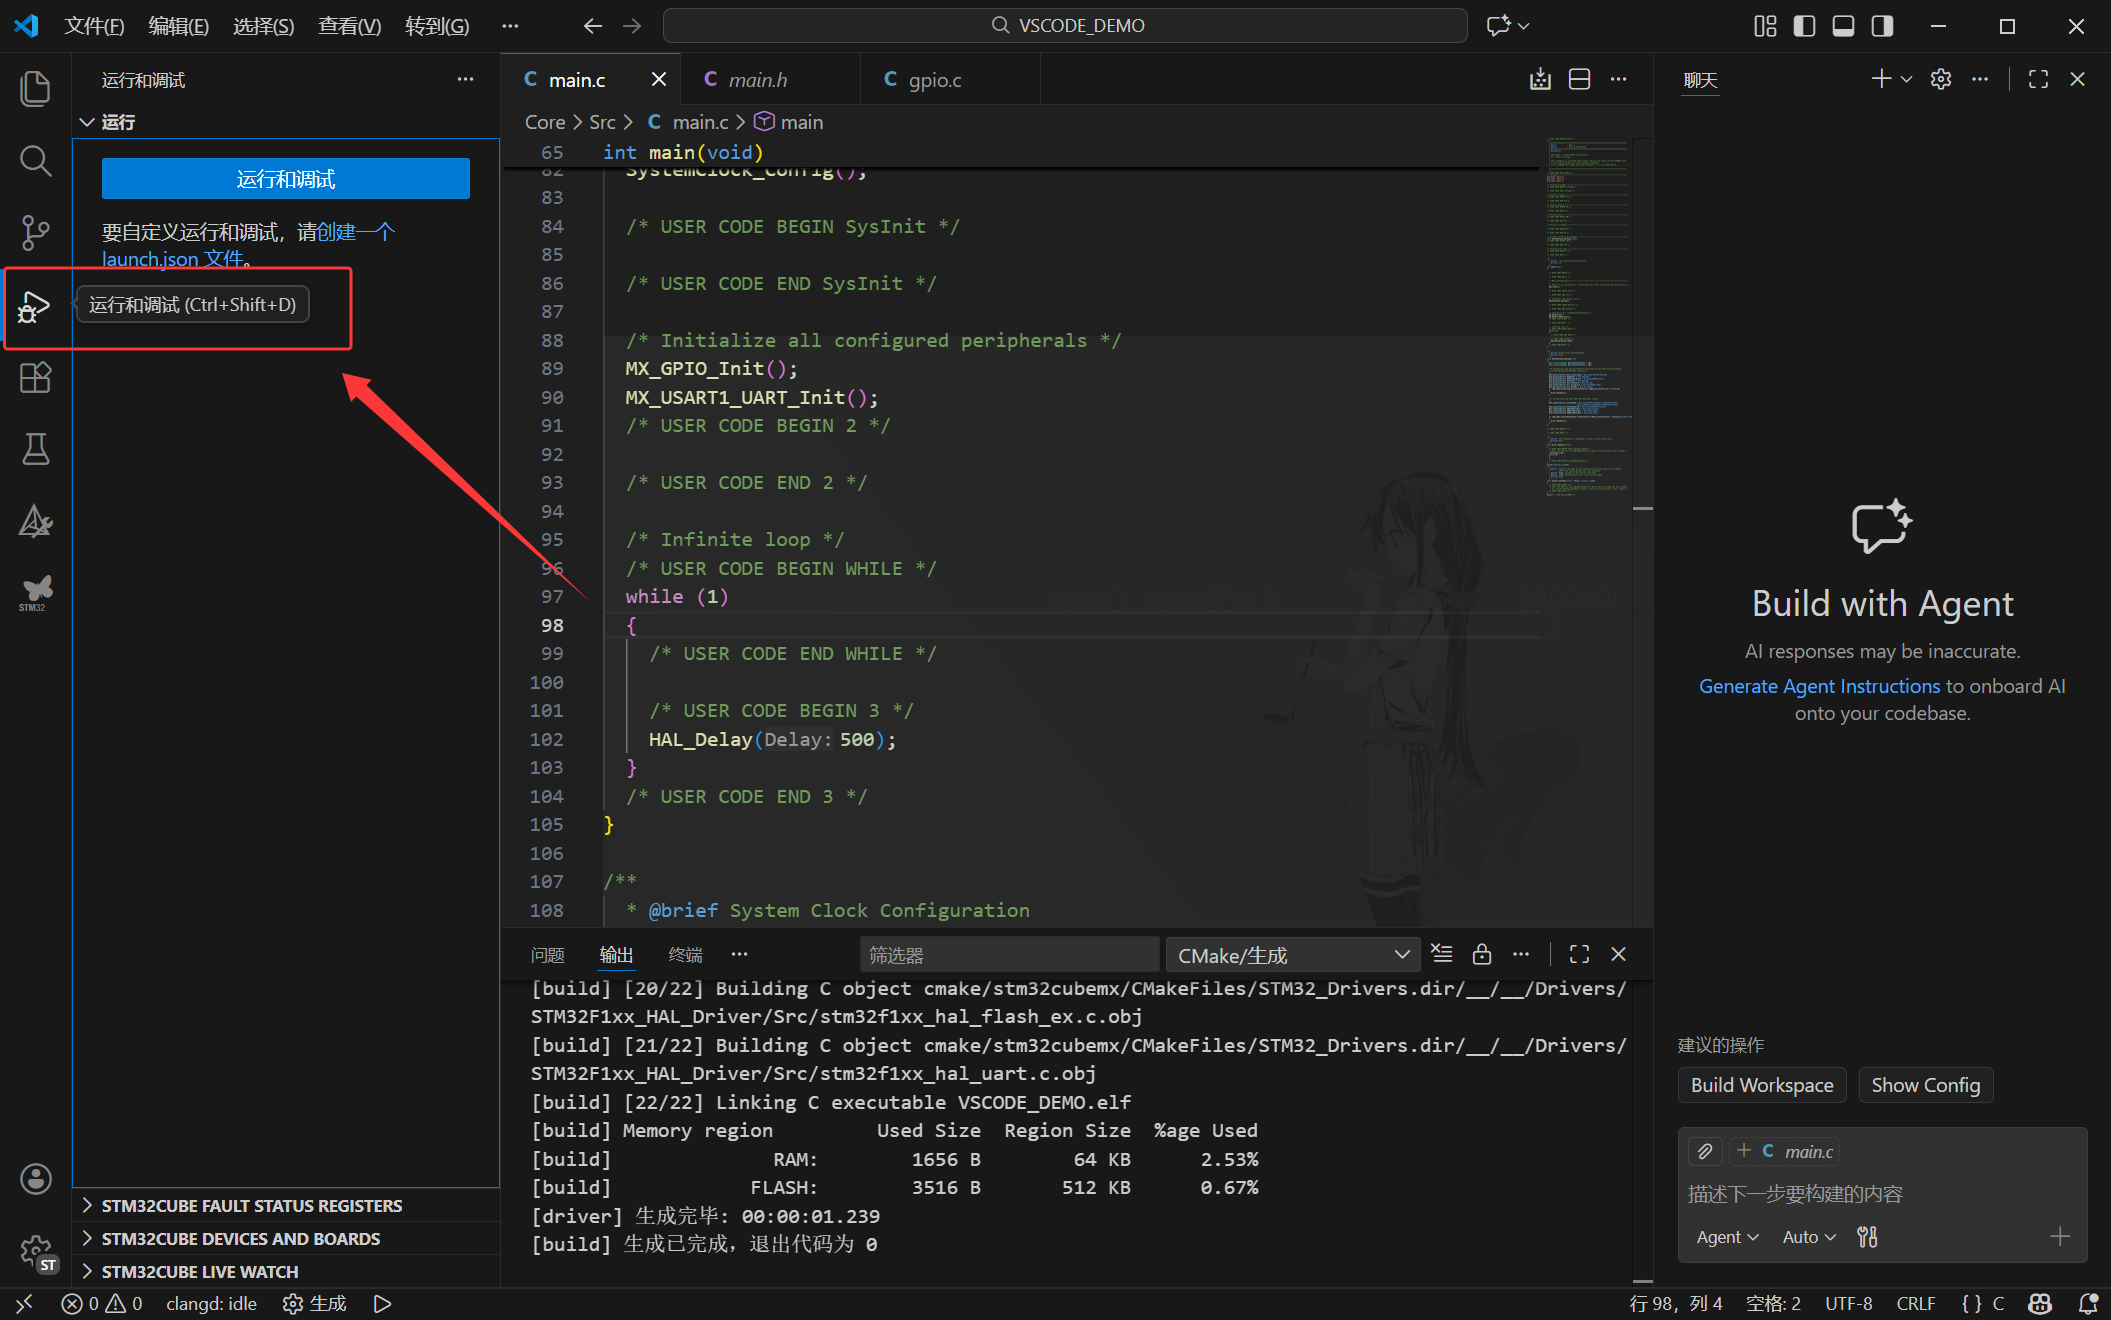
Task: Toggle the secondary side bar layout button
Action: tap(1882, 26)
